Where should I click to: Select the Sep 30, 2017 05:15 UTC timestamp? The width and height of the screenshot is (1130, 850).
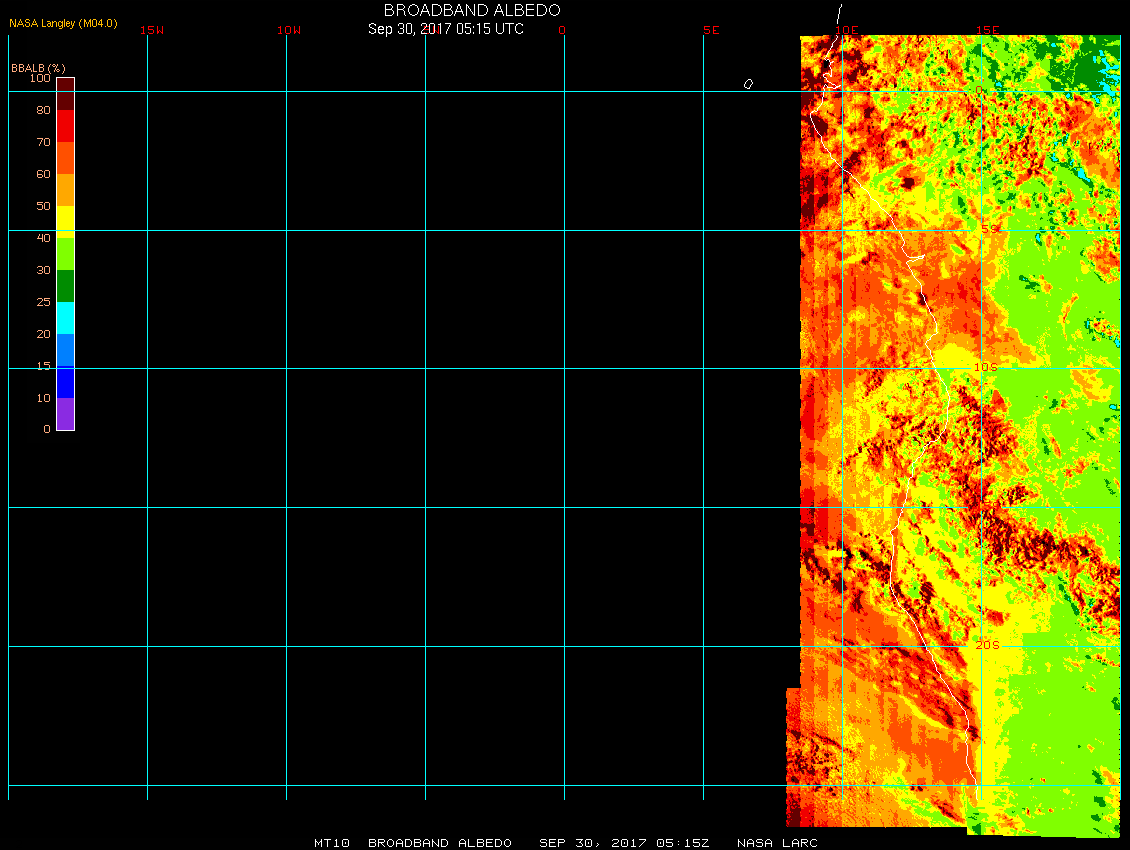[446, 29]
